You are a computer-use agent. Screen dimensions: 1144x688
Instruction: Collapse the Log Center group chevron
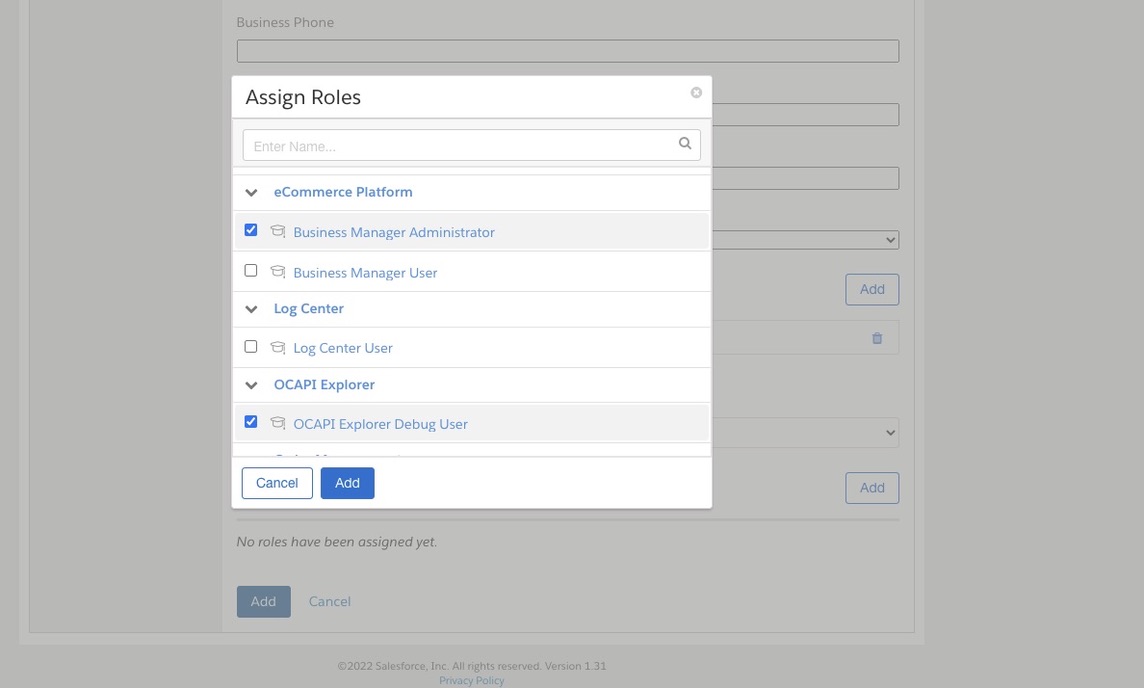click(252, 309)
